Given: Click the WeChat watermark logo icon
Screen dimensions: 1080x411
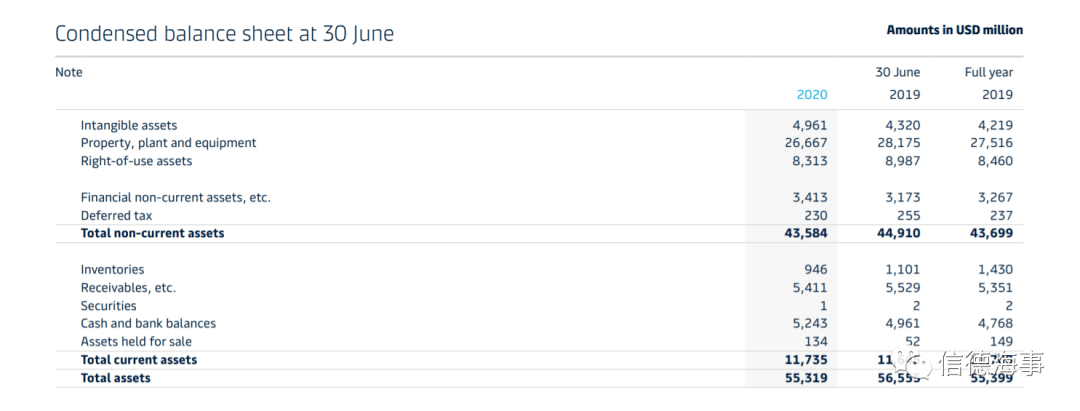Looking at the screenshot, I should [x=911, y=362].
